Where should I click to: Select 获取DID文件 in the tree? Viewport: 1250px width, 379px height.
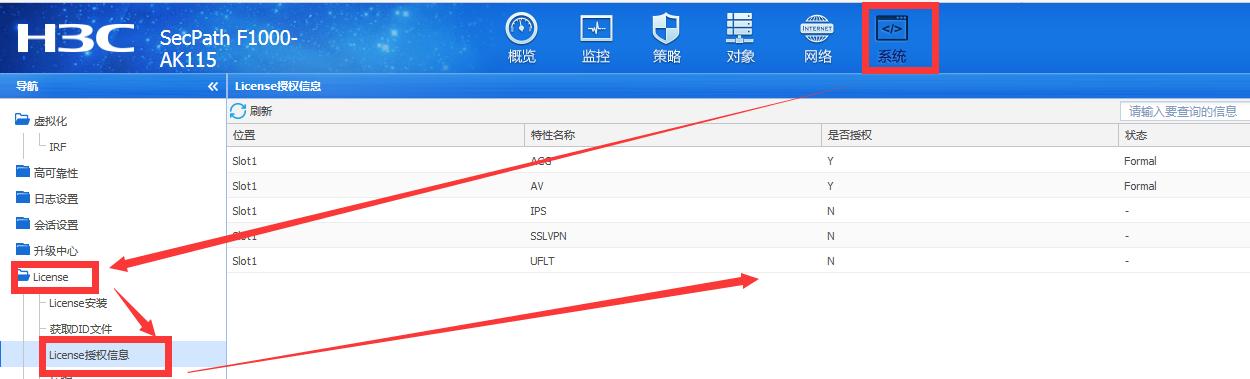click(80, 329)
